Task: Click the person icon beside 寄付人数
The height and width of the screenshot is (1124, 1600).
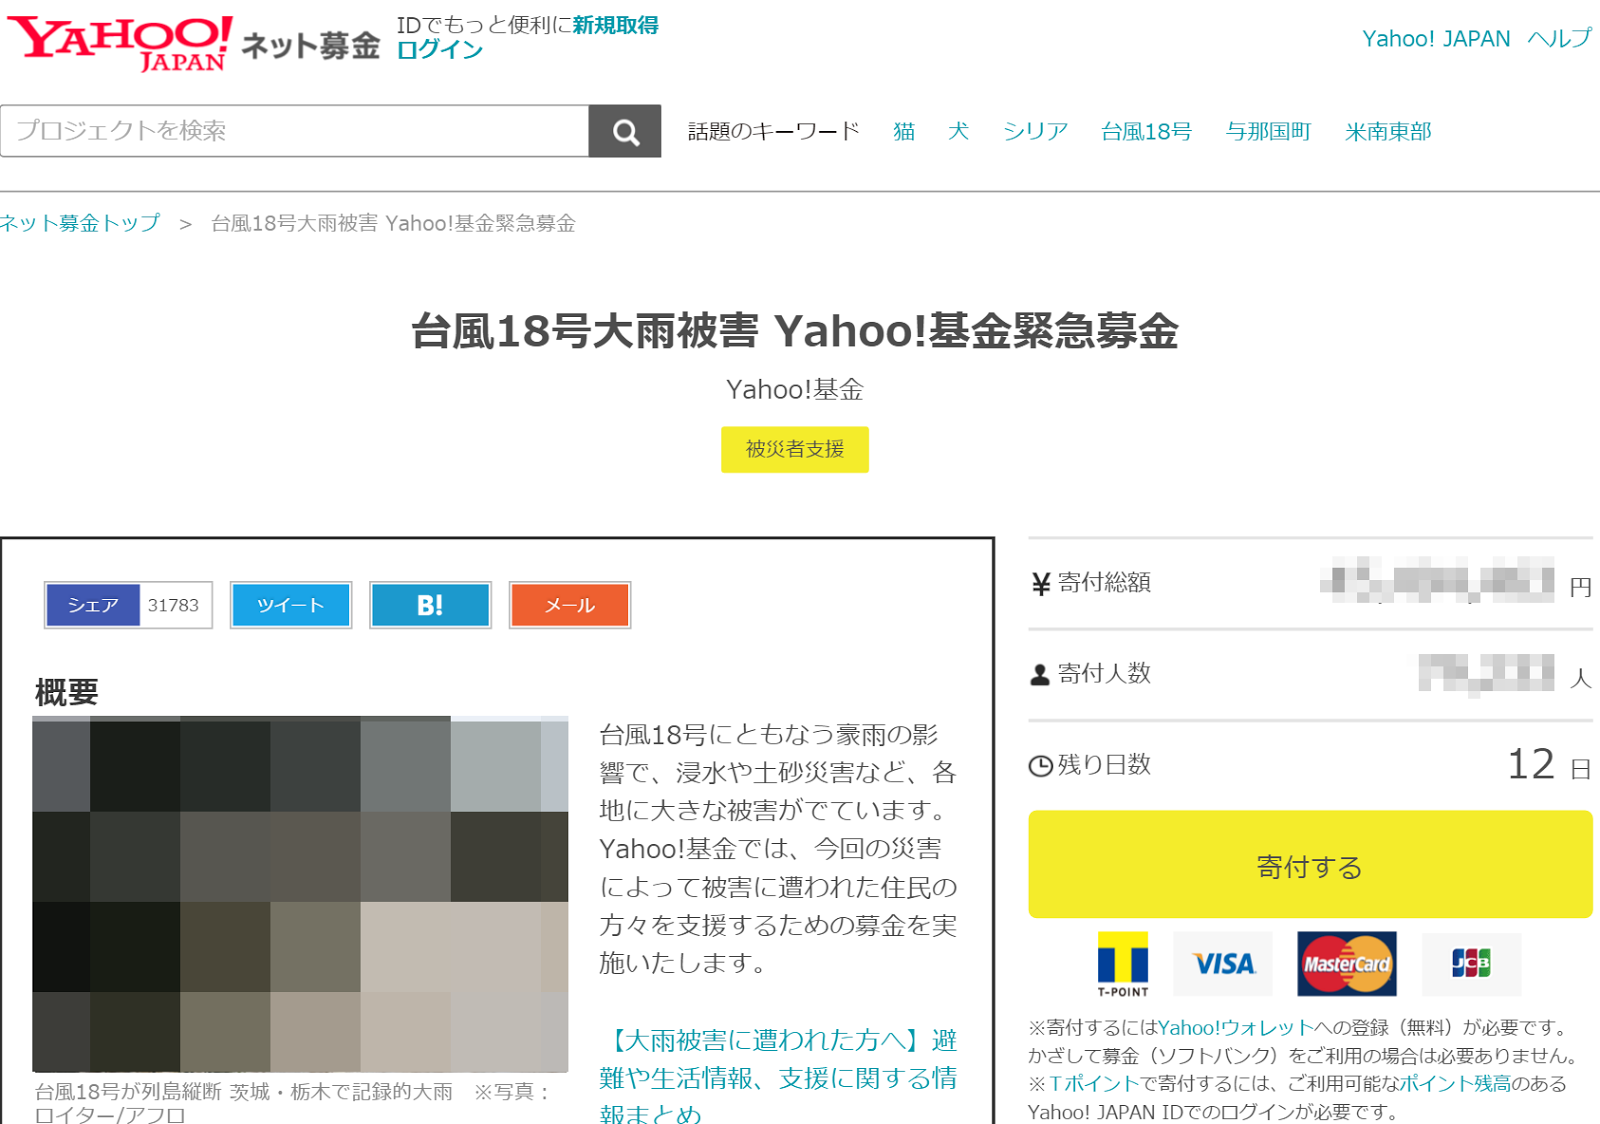Action: tap(1040, 675)
